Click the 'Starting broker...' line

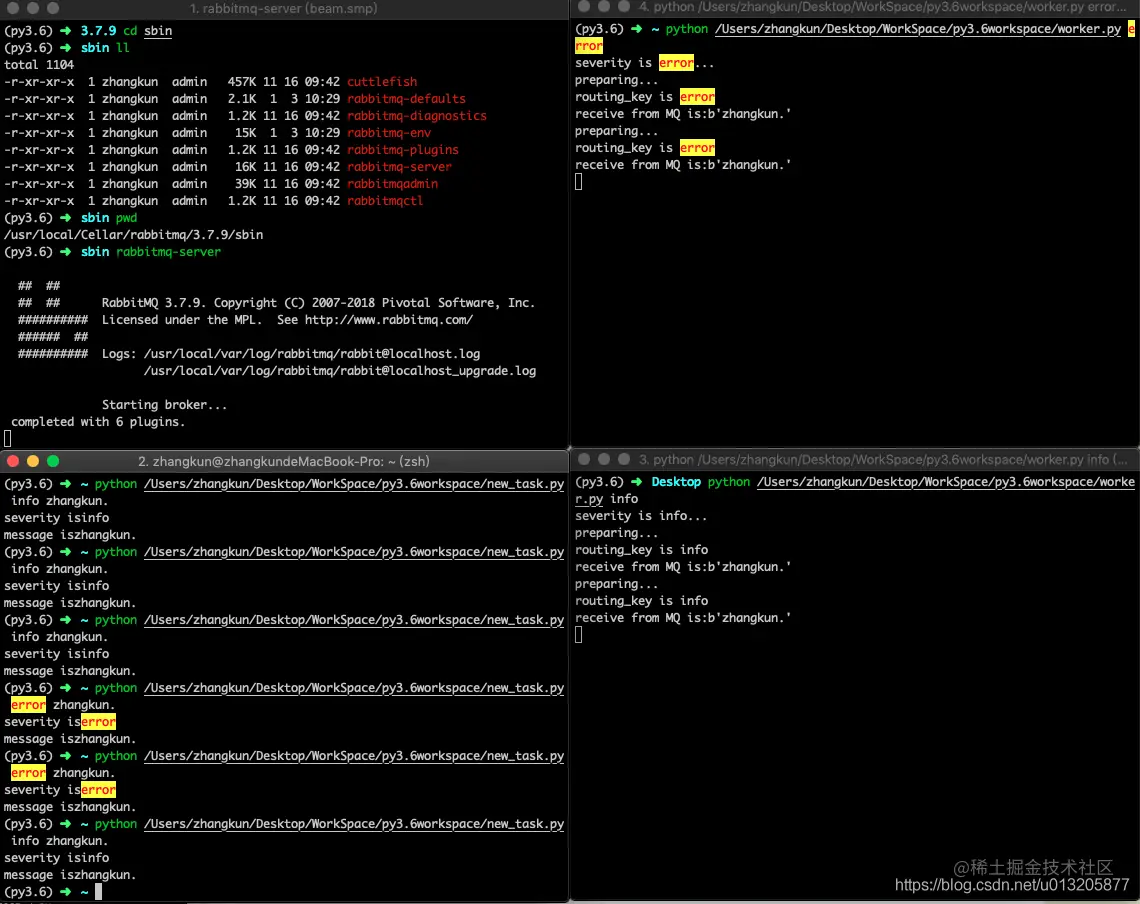(x=164, y=405)
